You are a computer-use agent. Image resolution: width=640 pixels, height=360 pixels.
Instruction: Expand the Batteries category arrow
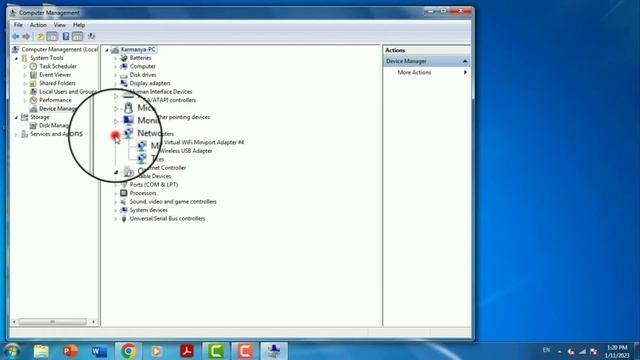coord(116,58)
